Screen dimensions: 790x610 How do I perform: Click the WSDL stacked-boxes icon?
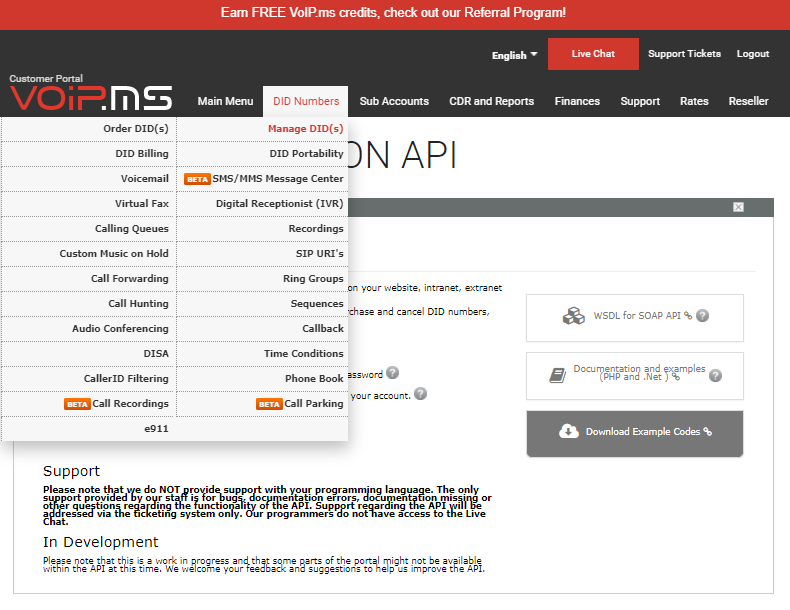coord(573,316)
